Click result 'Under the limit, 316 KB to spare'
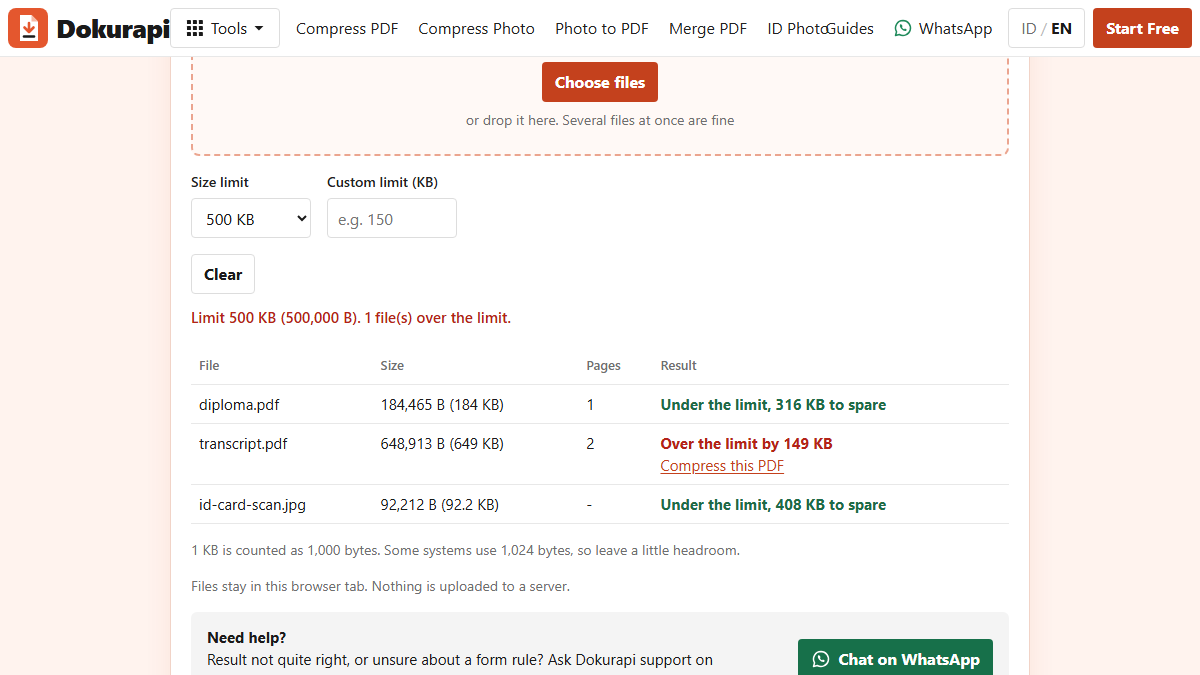 click(773, 405)
